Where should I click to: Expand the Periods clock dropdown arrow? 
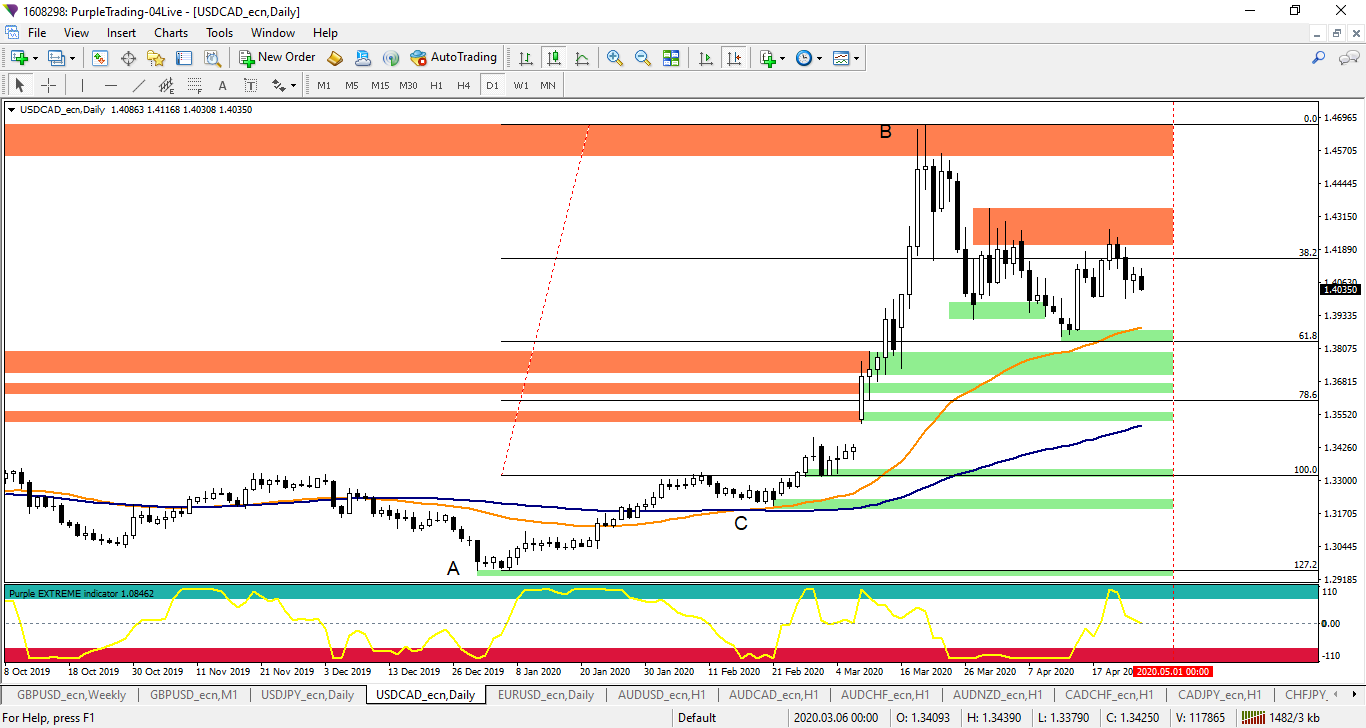pyautogui.click(x=819, y=58)
